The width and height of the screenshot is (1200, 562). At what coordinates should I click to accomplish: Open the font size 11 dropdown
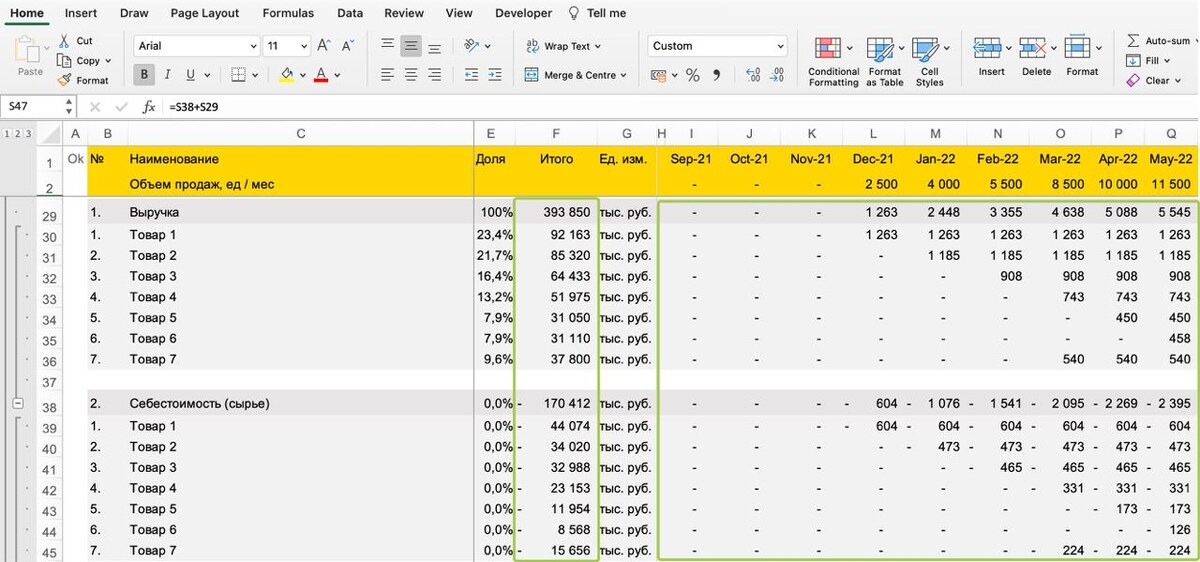click(x=303, y=46)
